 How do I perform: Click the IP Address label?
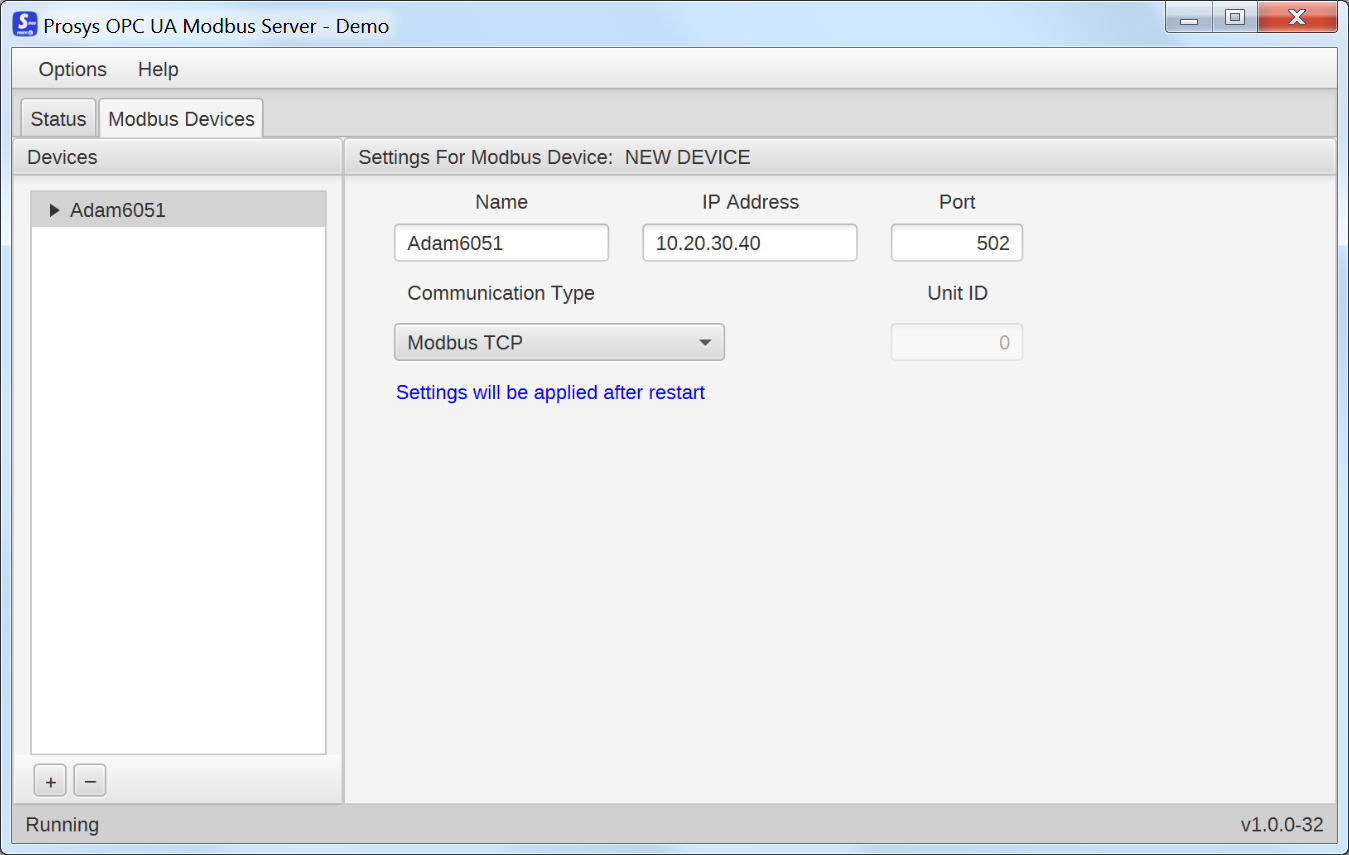[x=750, y=202]
